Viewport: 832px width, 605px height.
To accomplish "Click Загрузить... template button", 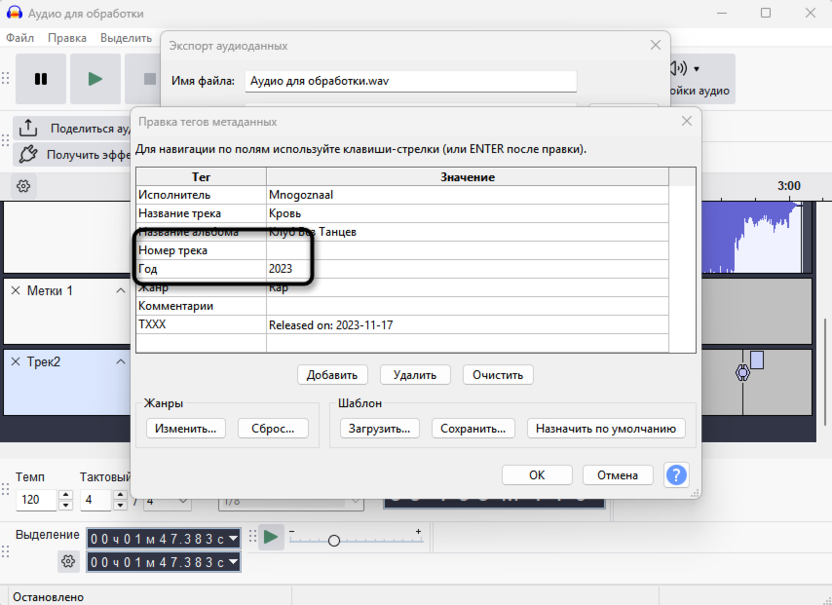I will [379, 428].
